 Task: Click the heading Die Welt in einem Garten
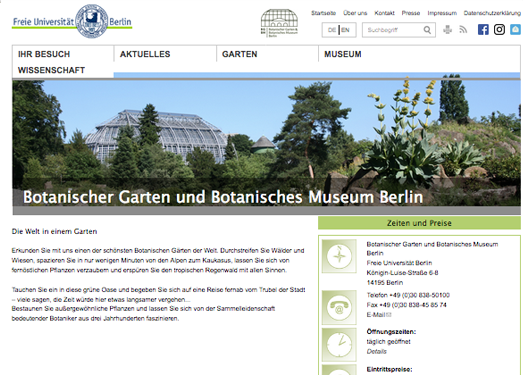click(54, 231)
